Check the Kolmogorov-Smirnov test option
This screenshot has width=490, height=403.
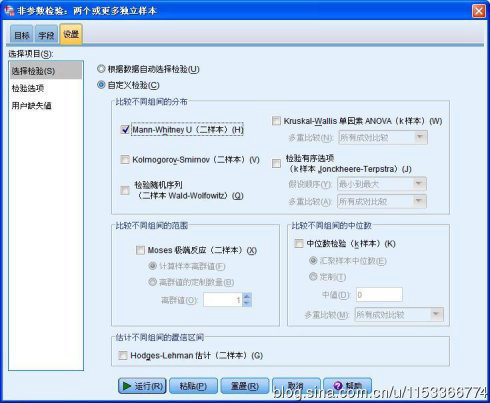pos(125,160)
